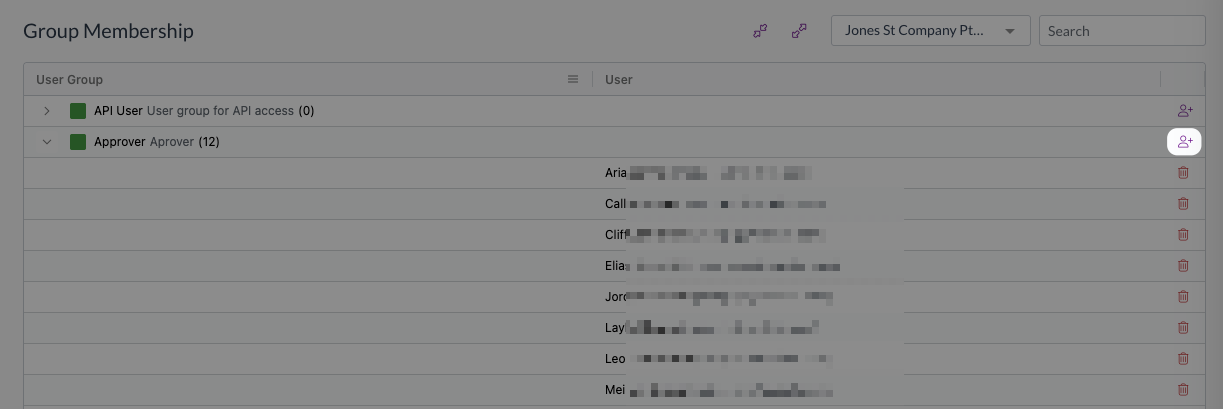This screenshot has height=409, width=1223.
Task: Delete the Aria user from Approver
Action: point(1183,173)
